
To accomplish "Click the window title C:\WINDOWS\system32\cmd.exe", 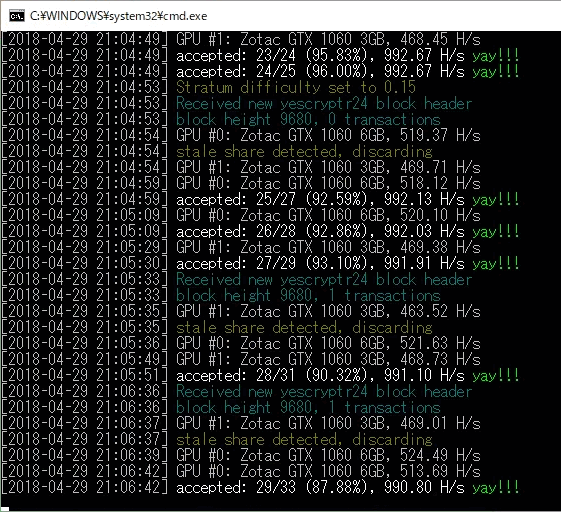I will 118,16.
